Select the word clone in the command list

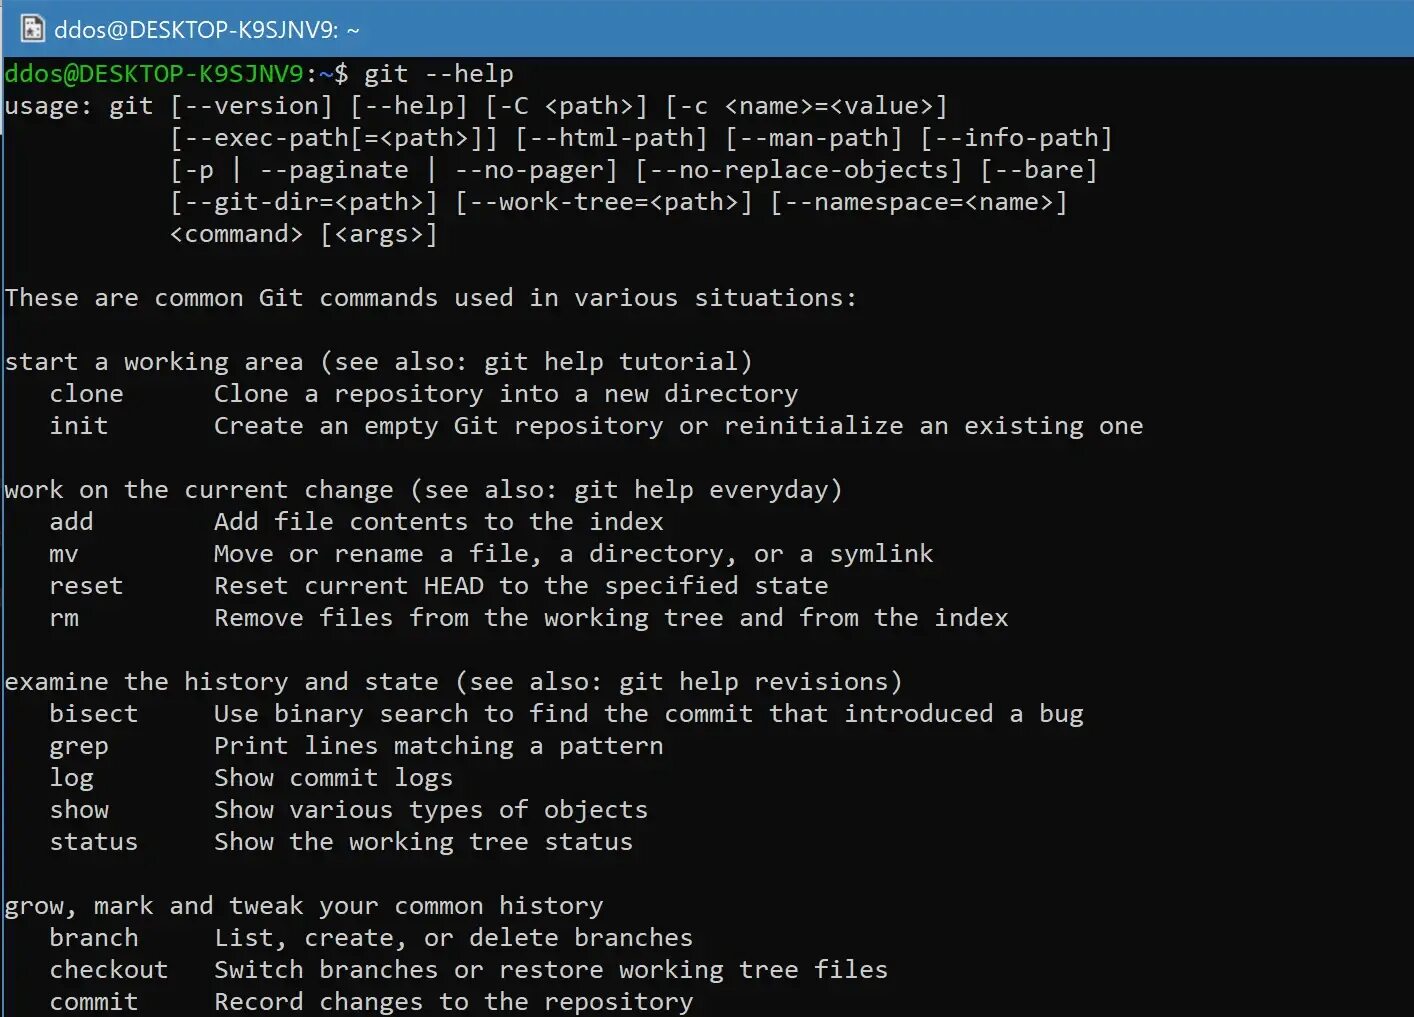(x=86, y=394)
